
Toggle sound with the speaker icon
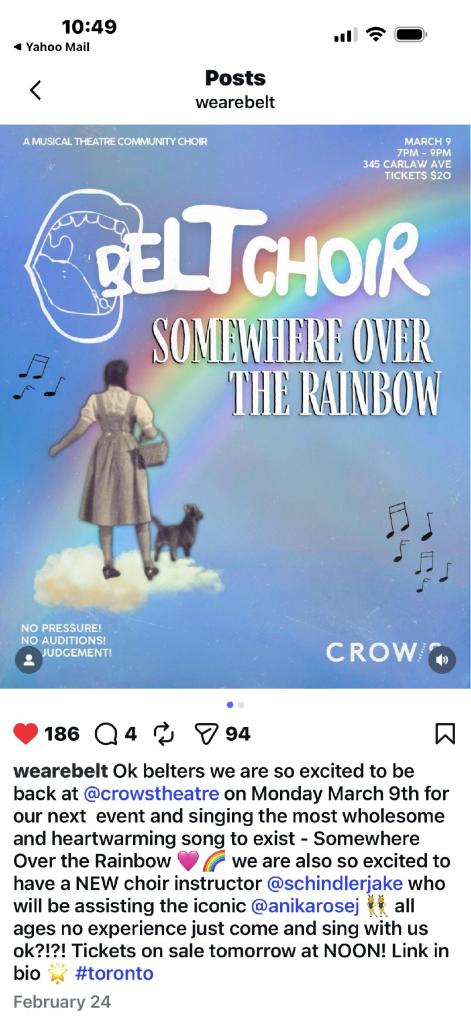pos(442,660)
